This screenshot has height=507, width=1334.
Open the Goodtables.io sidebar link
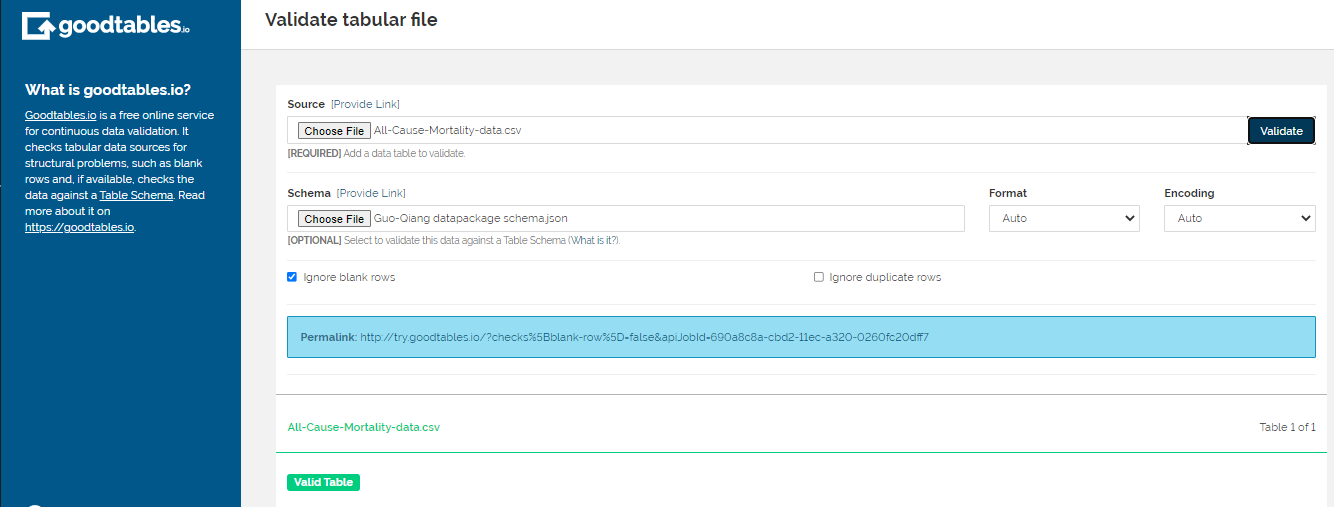point(61,115)
